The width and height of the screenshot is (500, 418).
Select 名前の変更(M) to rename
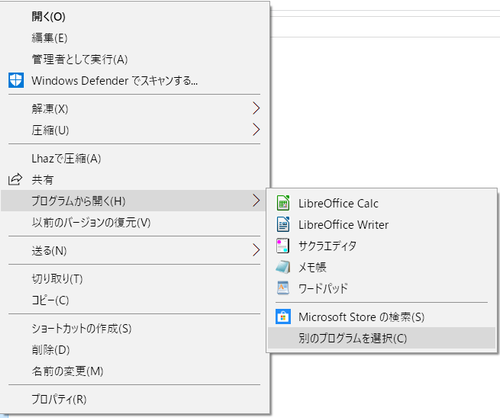tap(134, 371)
